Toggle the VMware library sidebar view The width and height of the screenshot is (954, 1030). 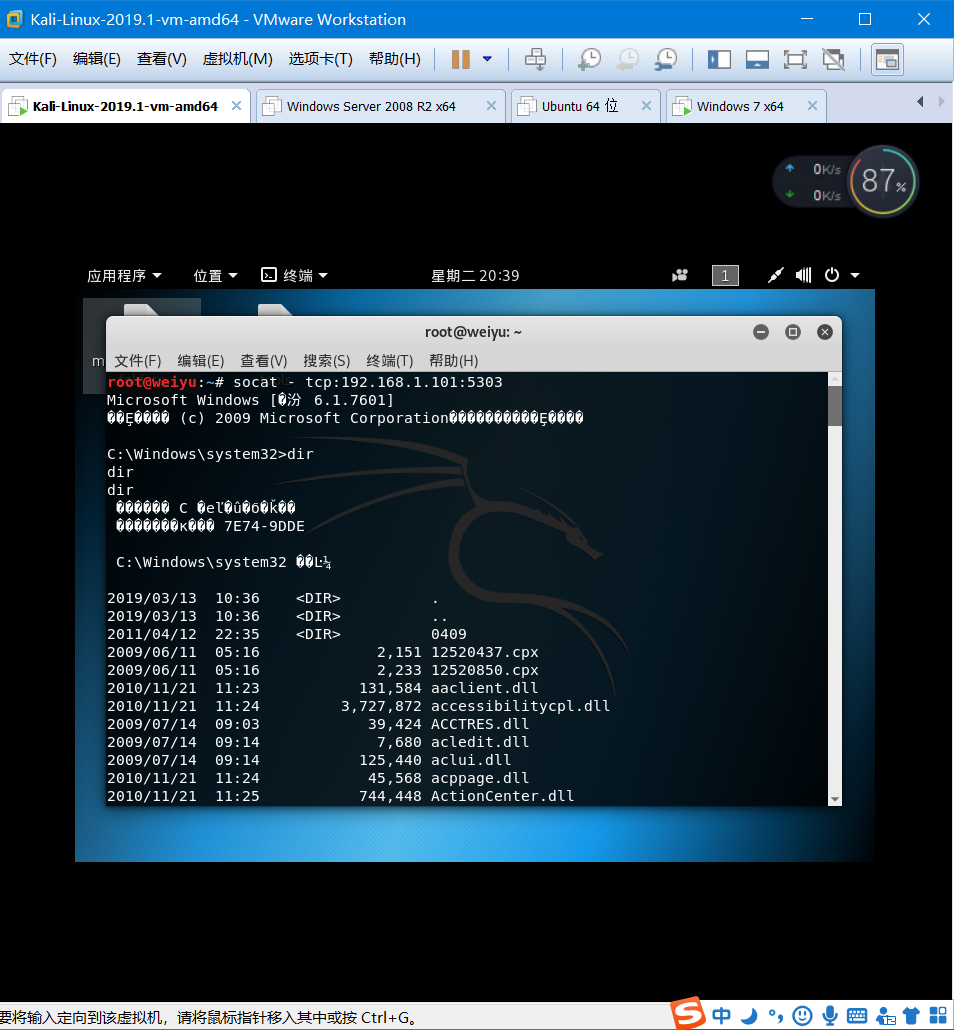coord(719,60)
